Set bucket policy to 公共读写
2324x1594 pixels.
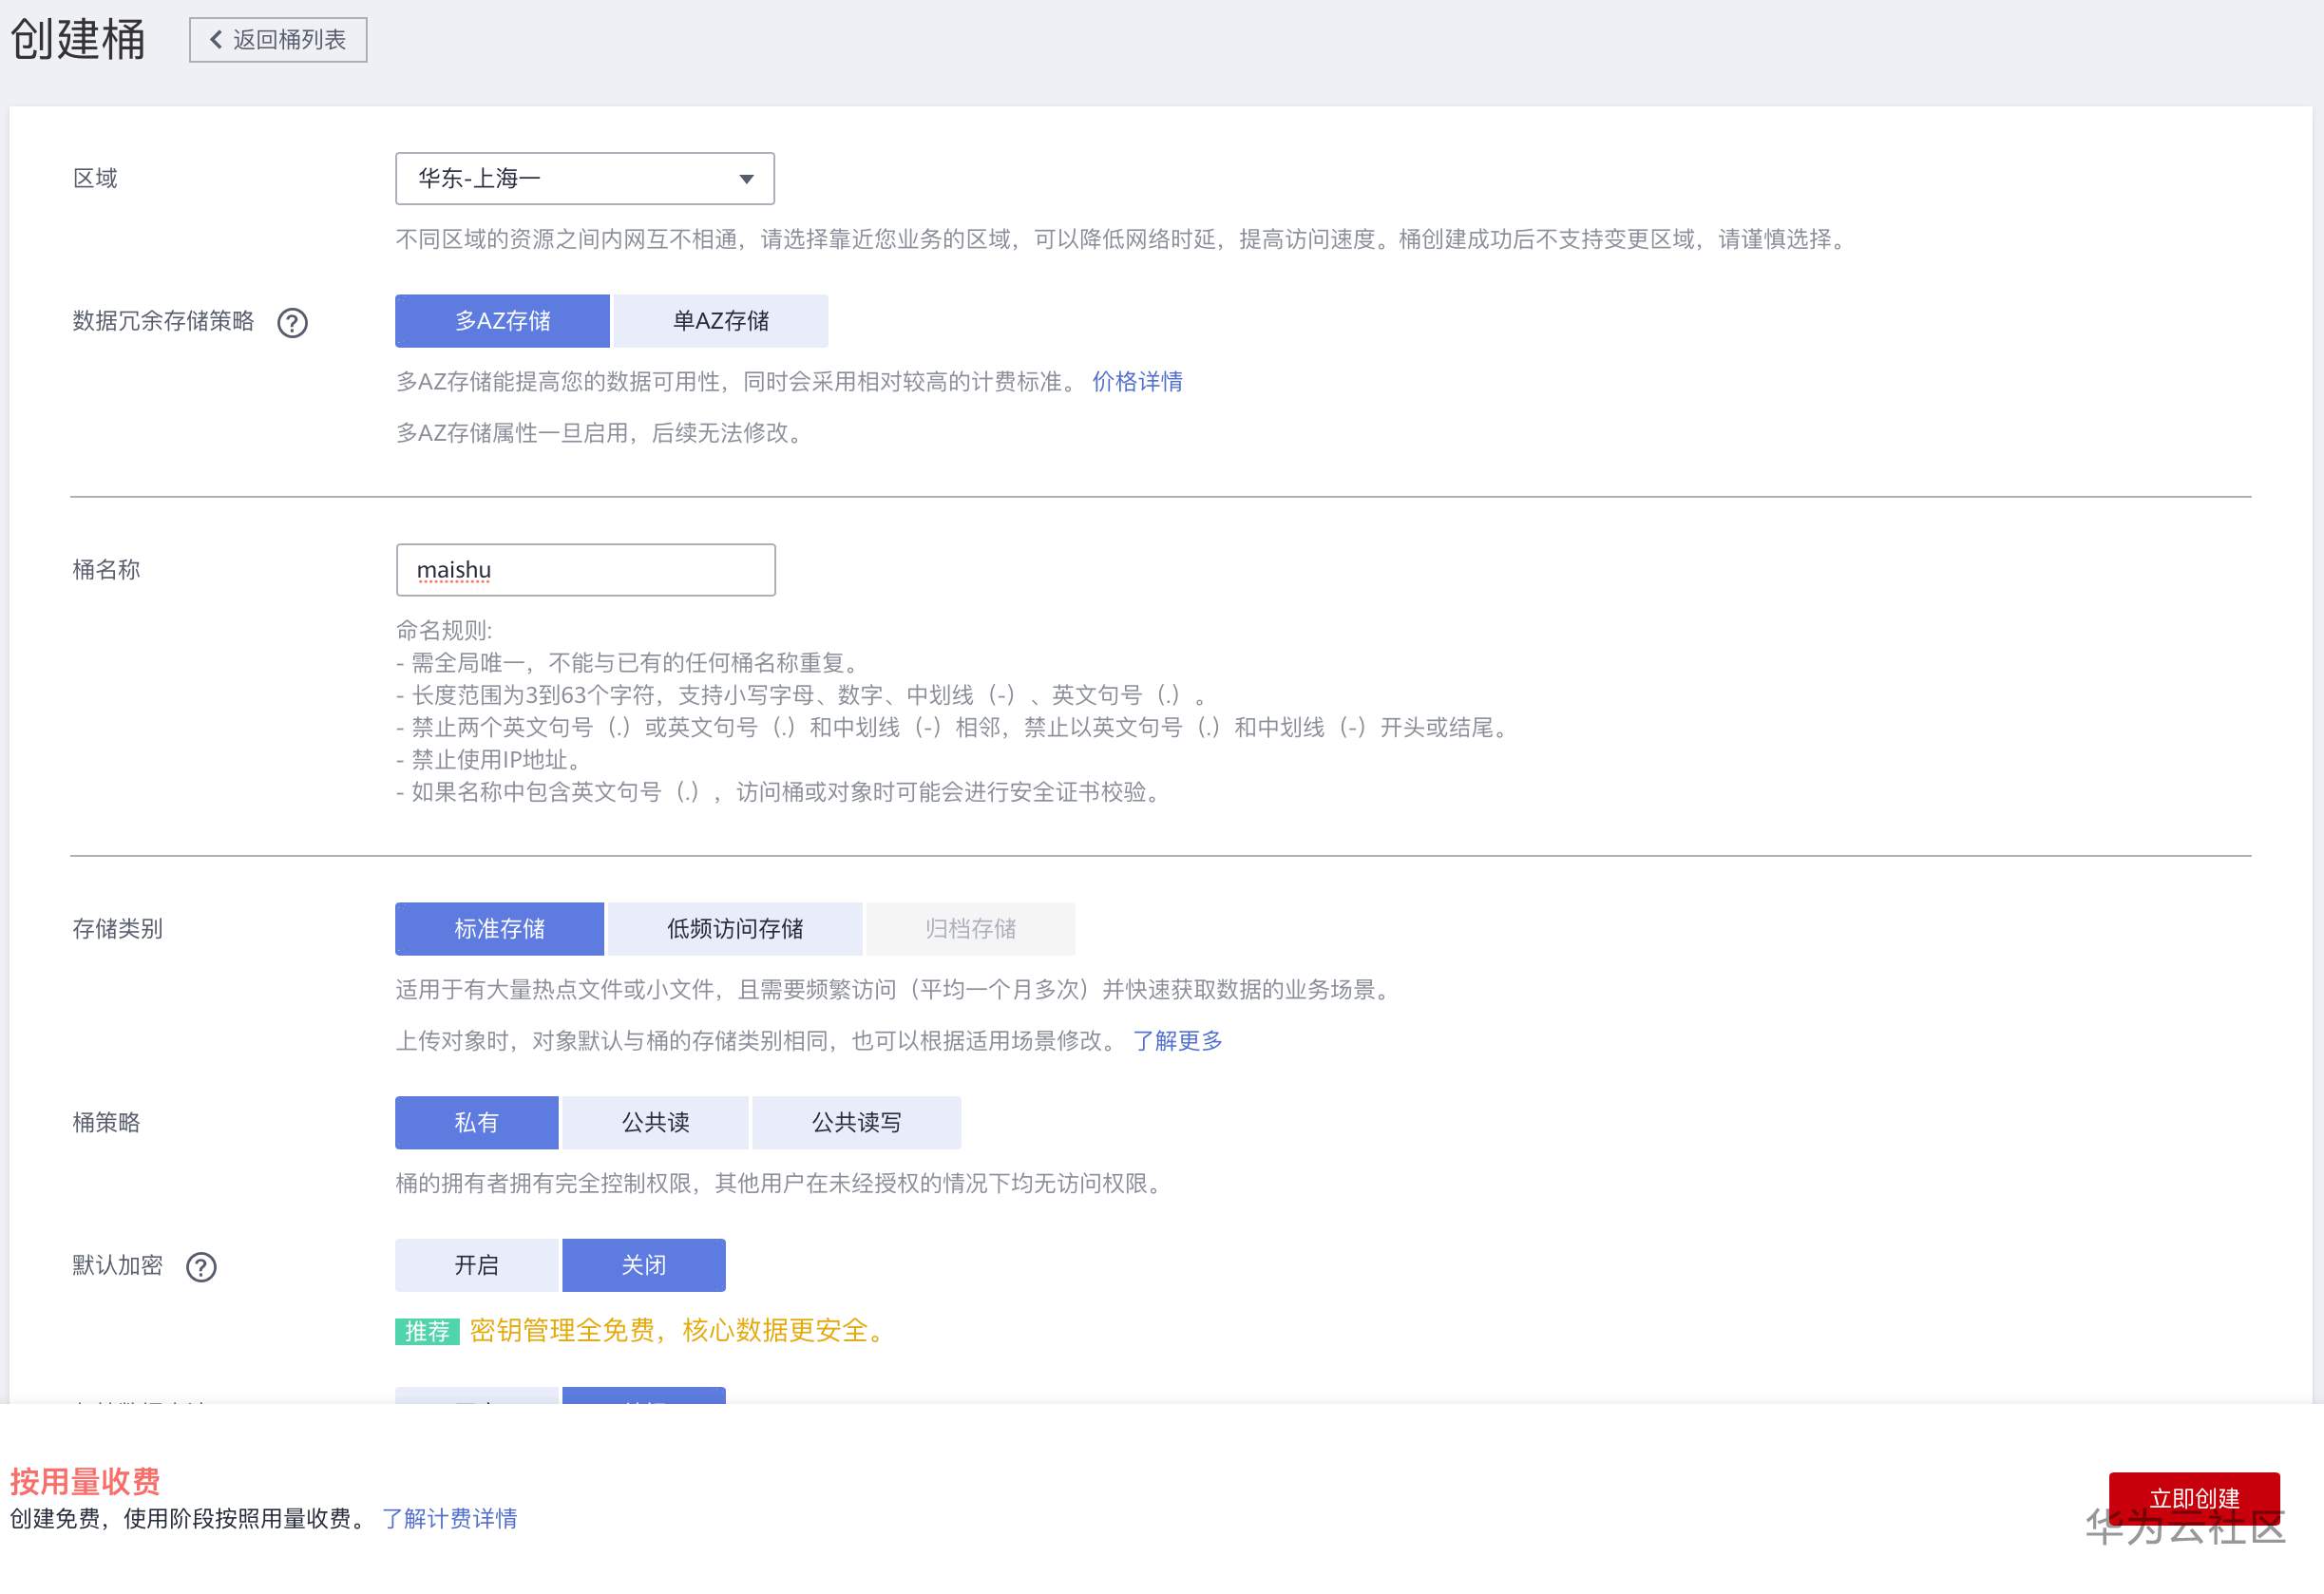tap(856, 1121)
